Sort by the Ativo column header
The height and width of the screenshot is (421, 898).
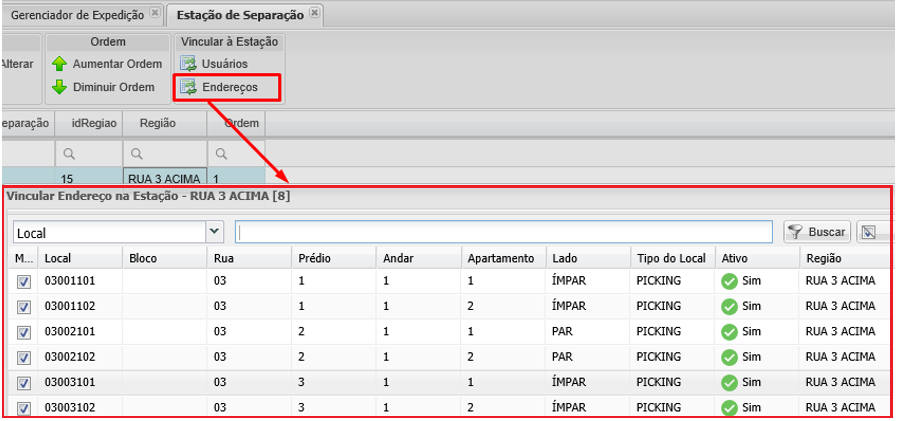pyautogui.click(x=757, y=258)
